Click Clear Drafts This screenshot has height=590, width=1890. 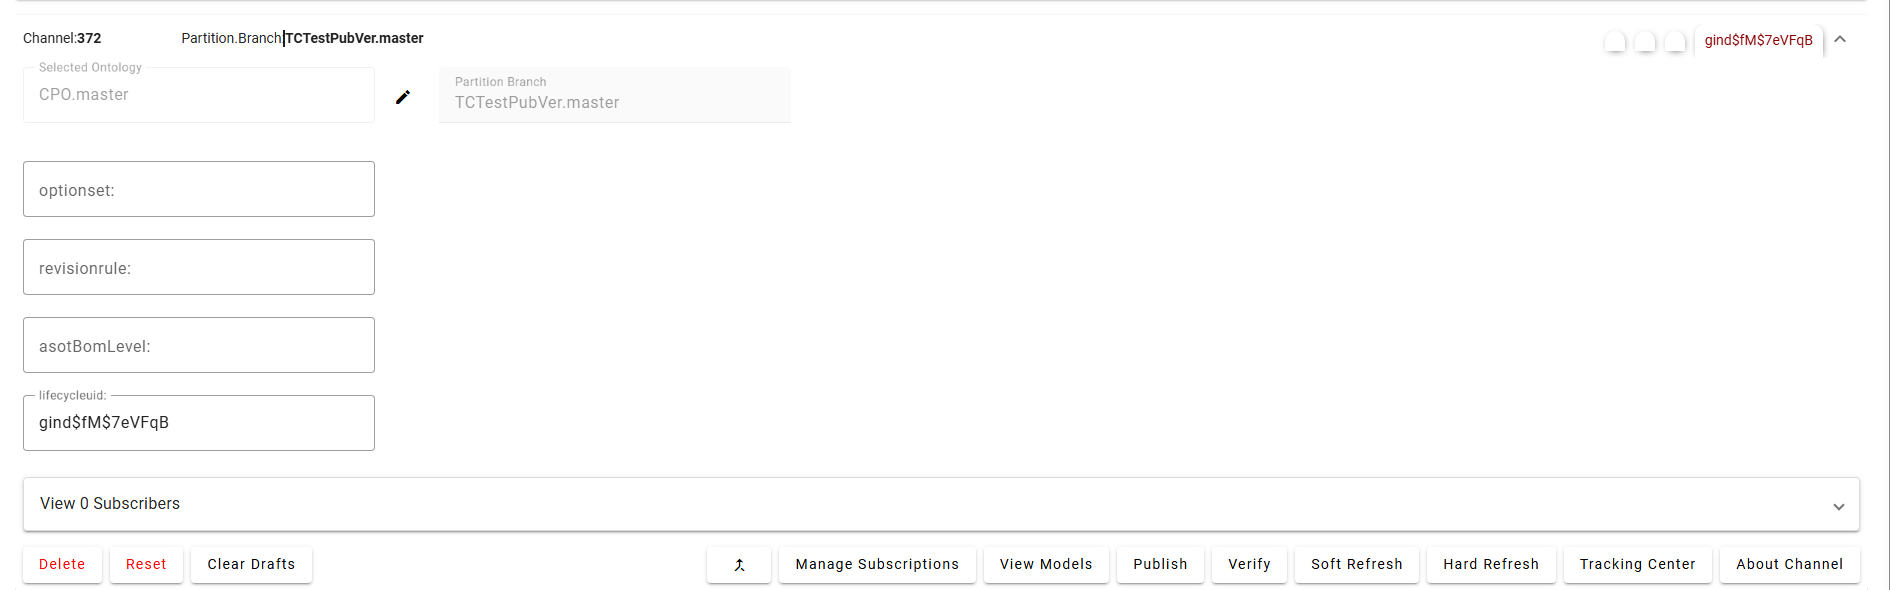[x=251, y=565]
